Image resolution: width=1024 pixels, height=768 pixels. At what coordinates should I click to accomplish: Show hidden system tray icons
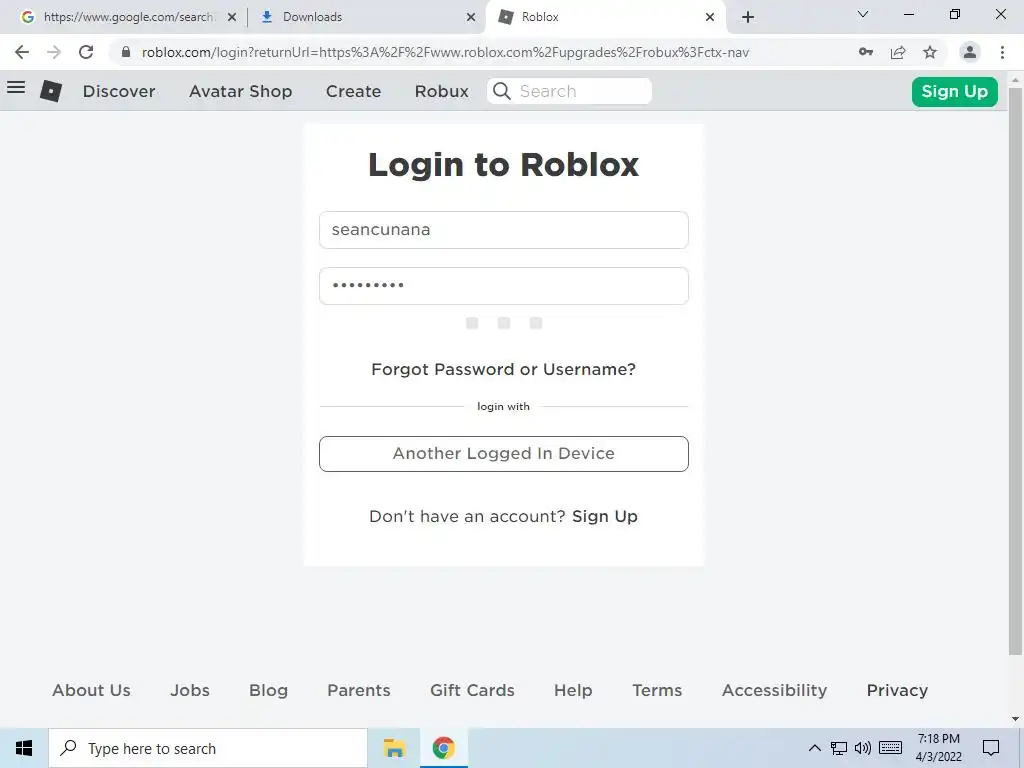point(814,748)
